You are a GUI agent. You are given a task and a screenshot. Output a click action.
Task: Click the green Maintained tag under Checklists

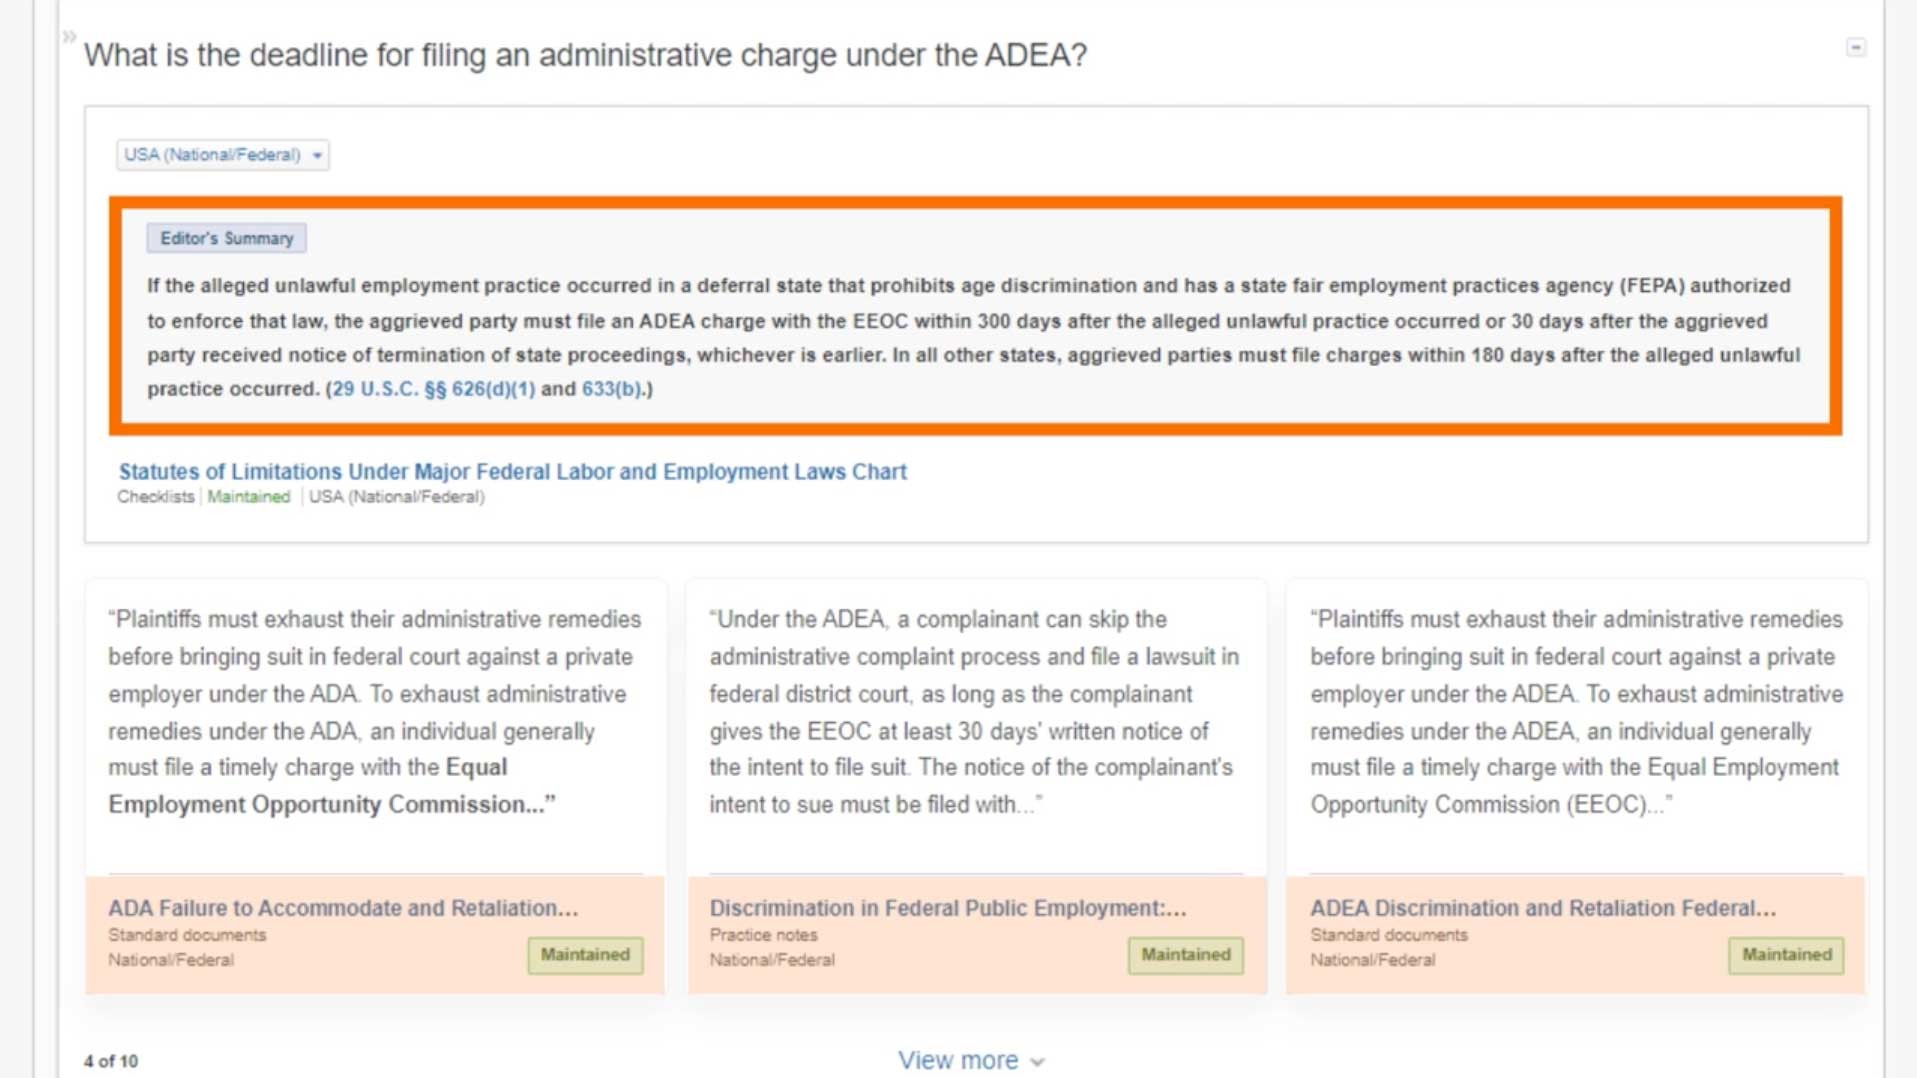click(248, 497)
